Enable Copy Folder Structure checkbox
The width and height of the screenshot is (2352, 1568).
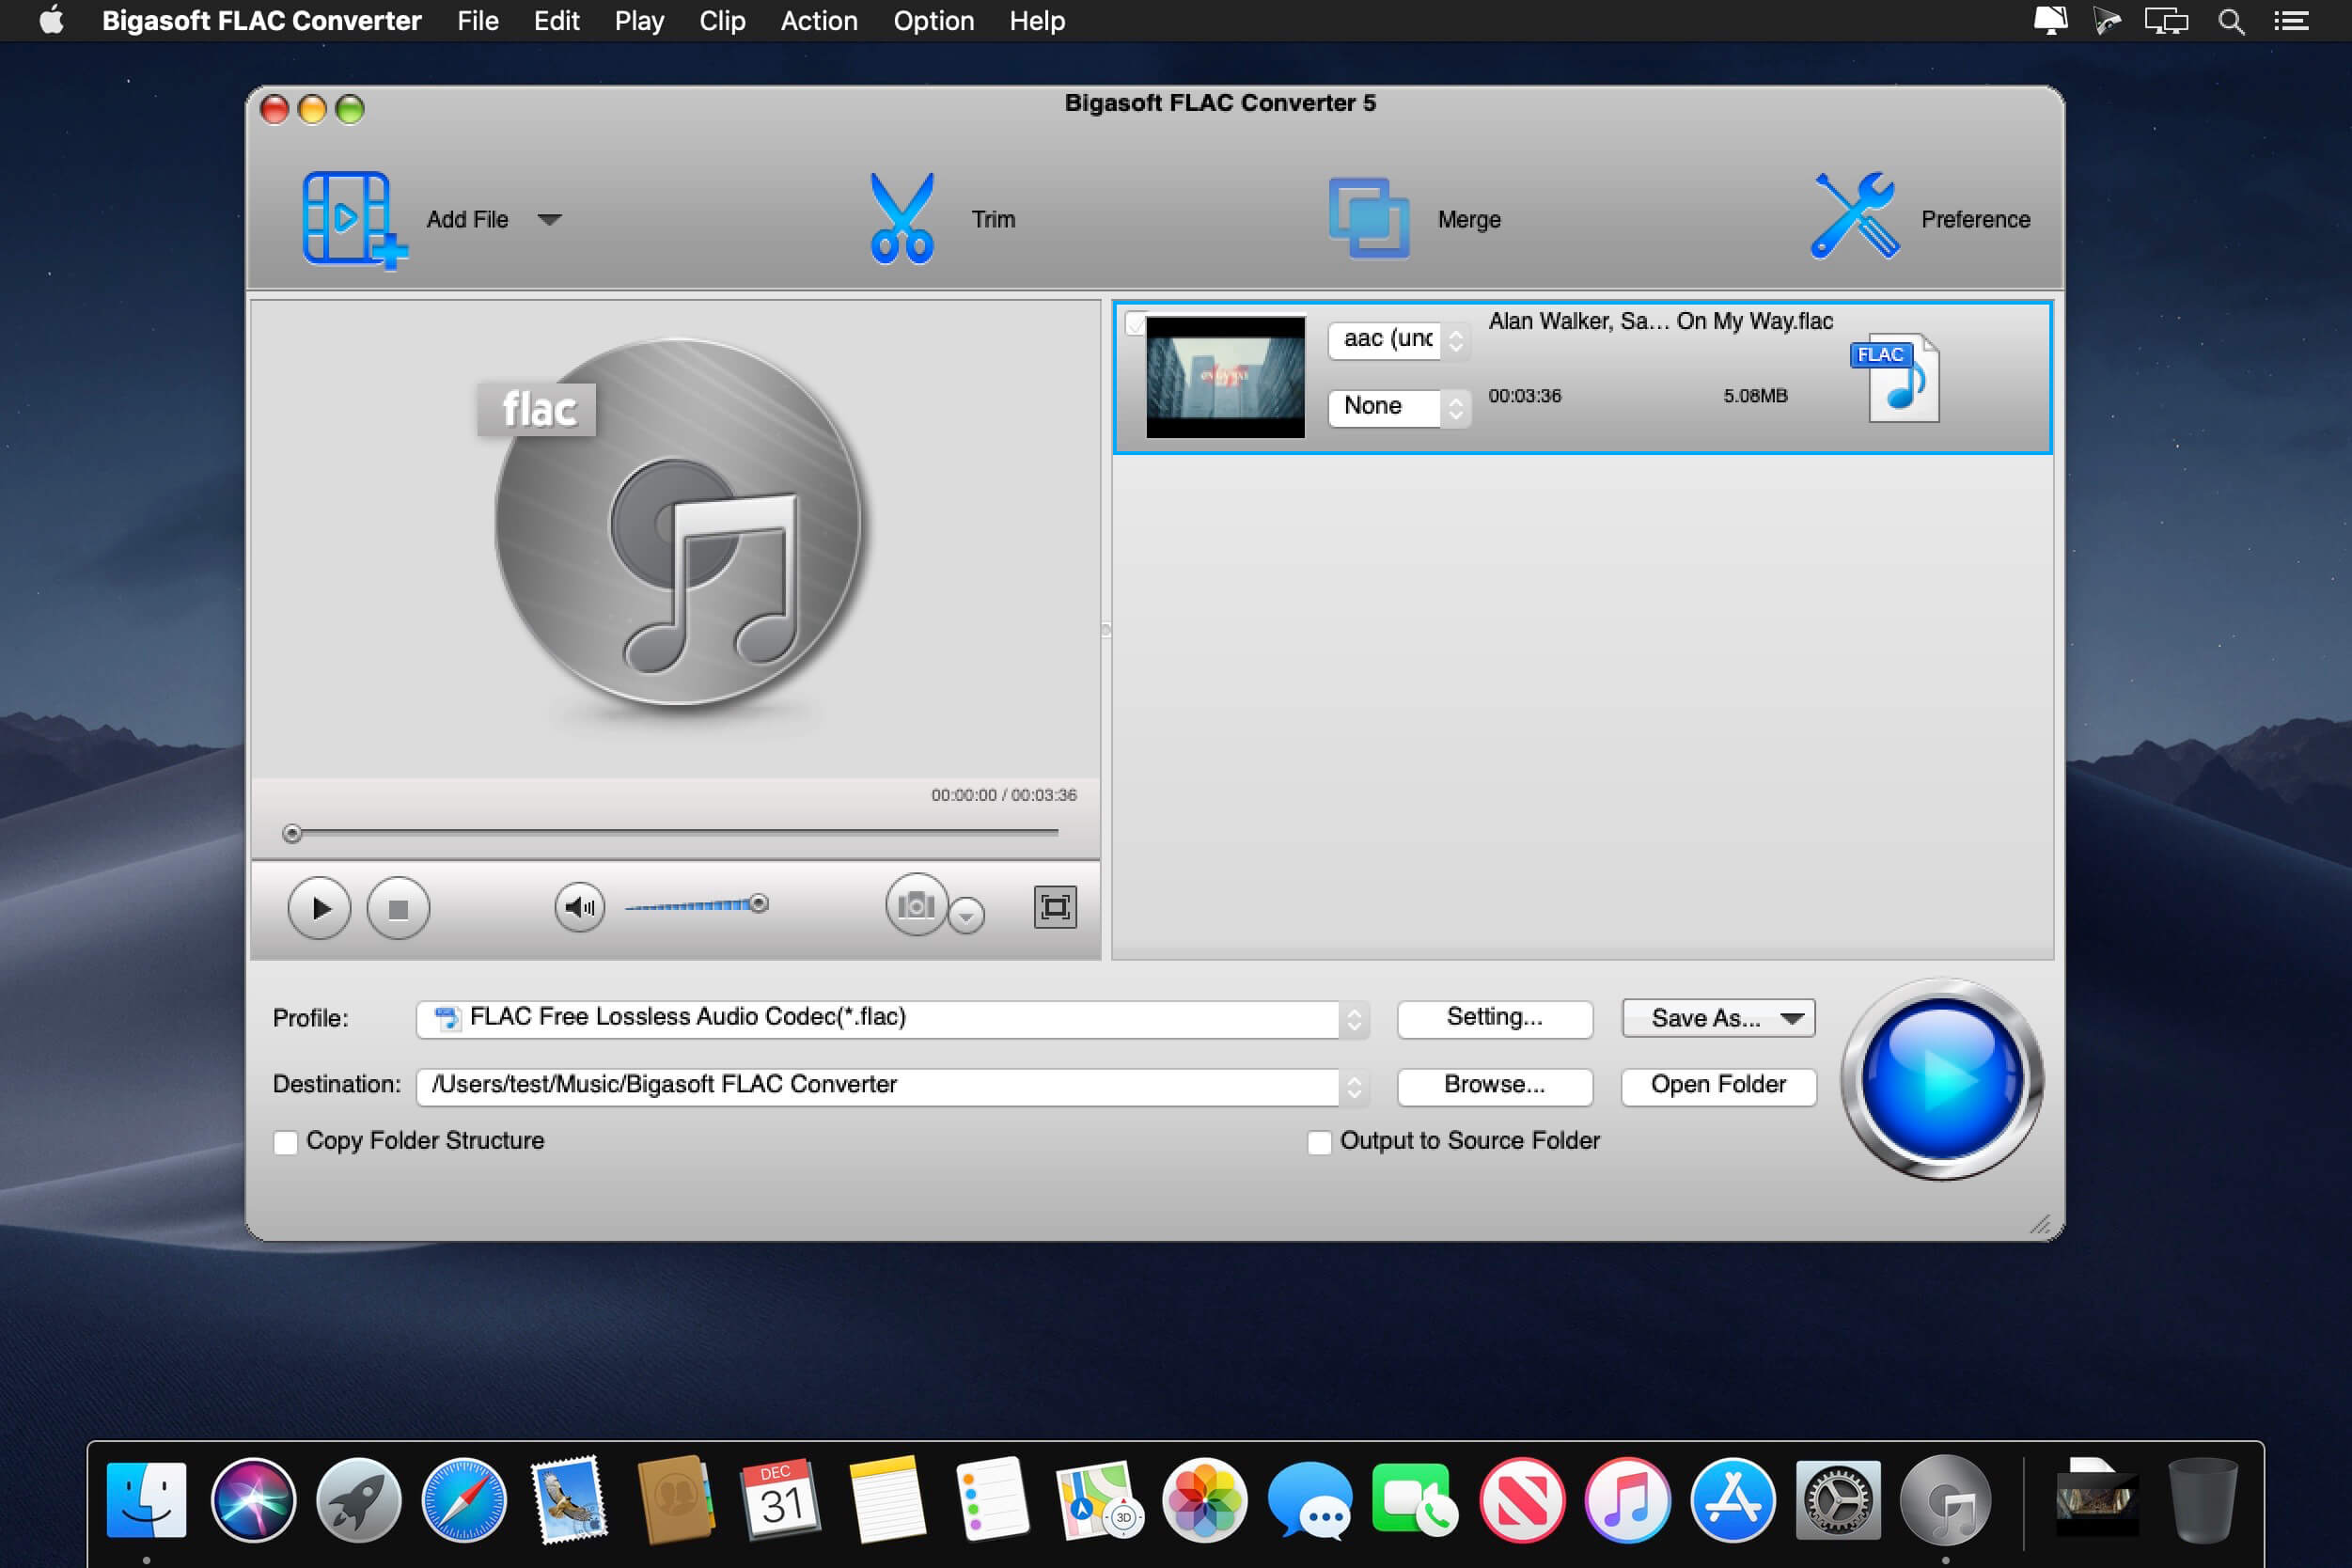286,1142
